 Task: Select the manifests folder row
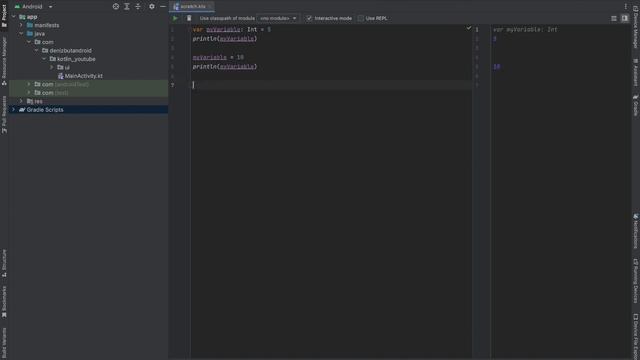pyautogui.click(x=88, y=25)
